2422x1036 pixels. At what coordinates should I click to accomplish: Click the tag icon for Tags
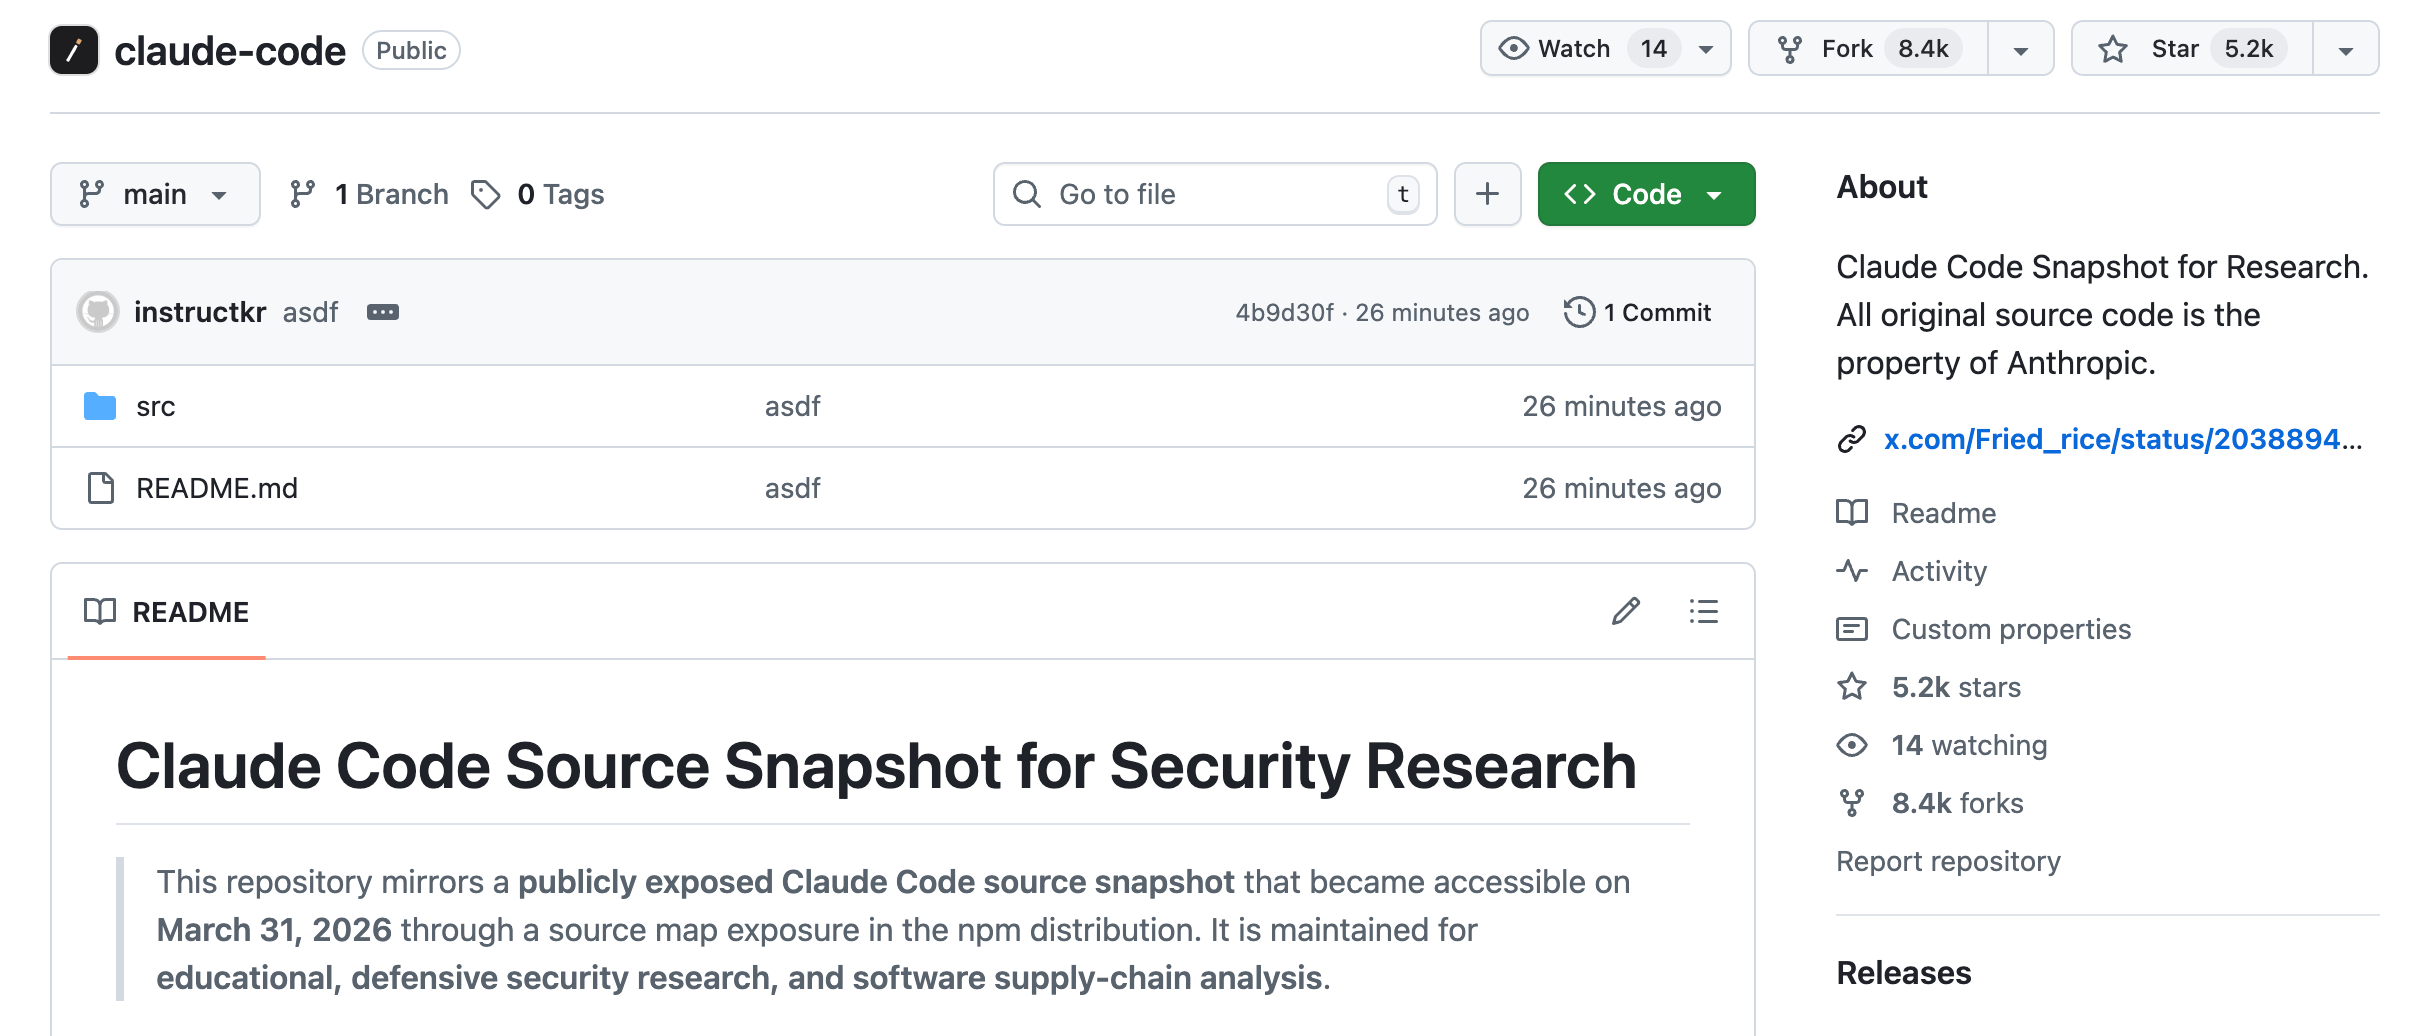[x=486, y=194]
